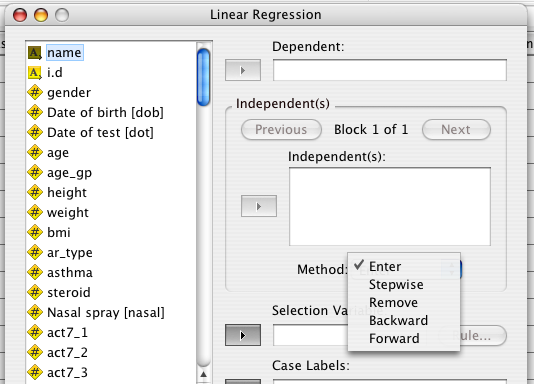534x384 pixels.
Task: Choose Stepwise from the Method menu
Action: point(396,285)
